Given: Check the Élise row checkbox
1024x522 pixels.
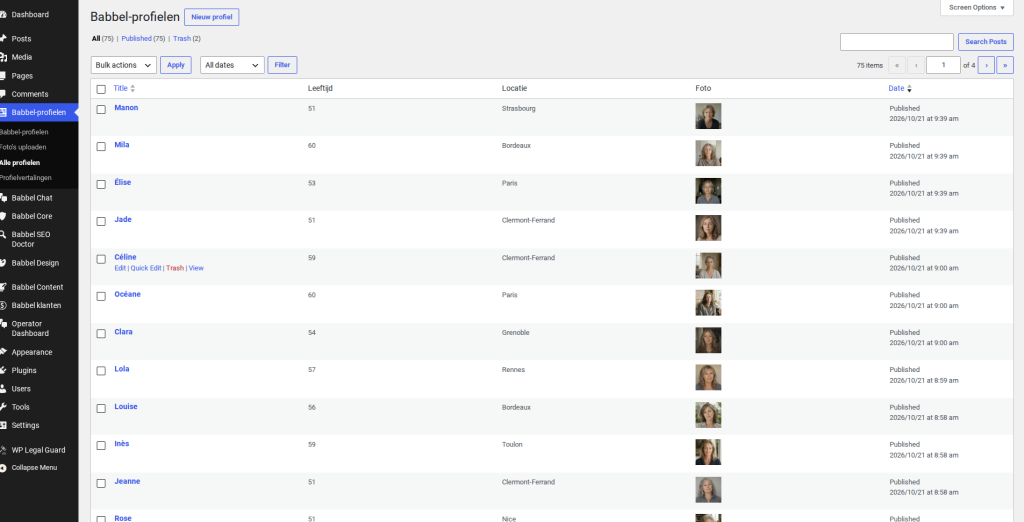Looking at the screenshot, I should pyautogui.click(x=101, y=184).
